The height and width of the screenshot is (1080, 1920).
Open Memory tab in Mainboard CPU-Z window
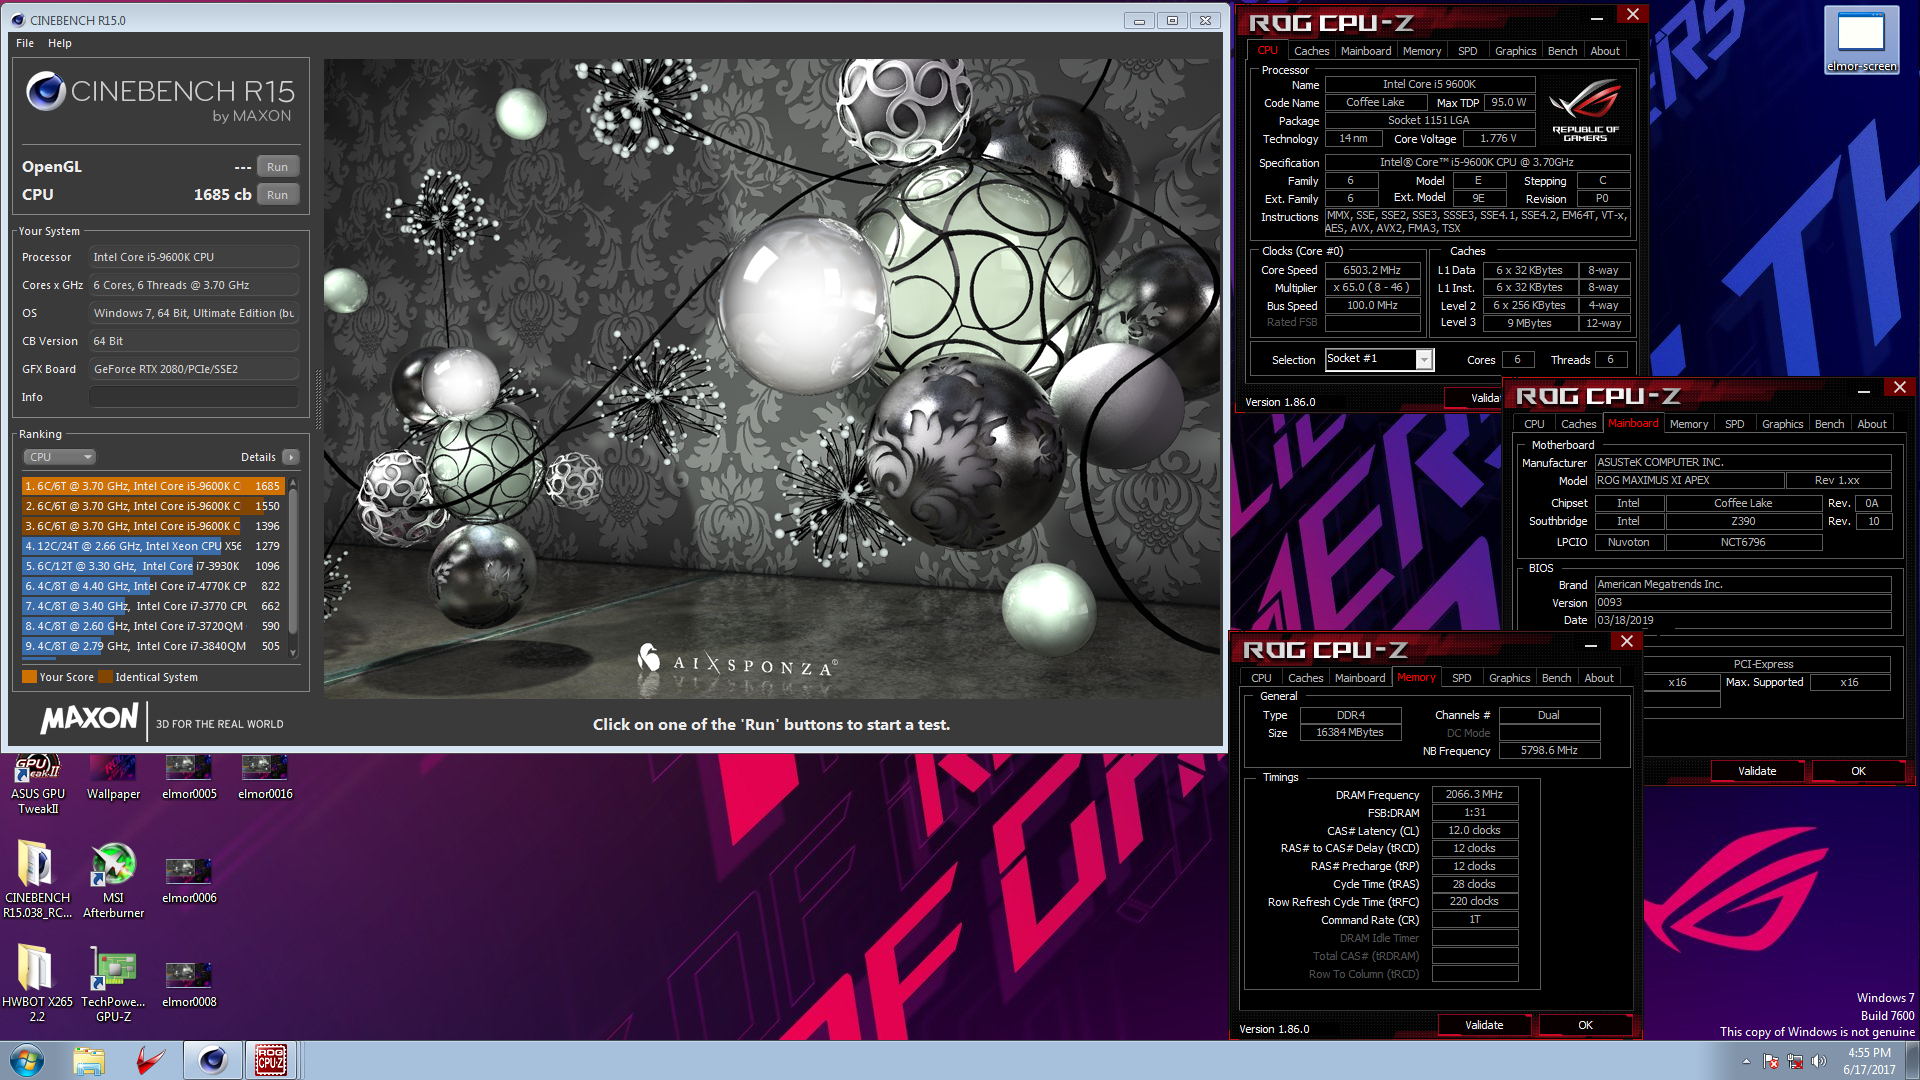(1689, 424)
